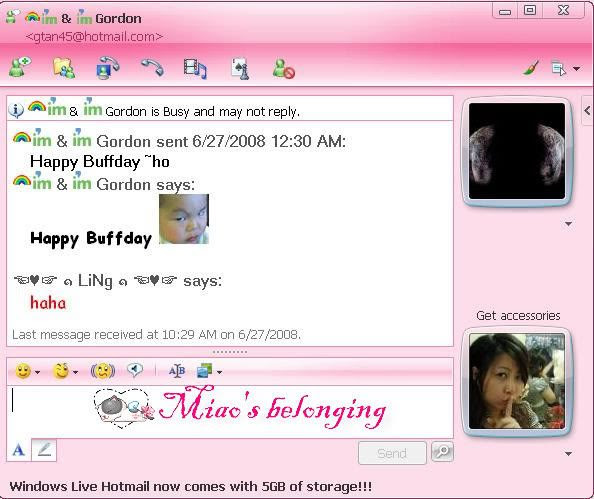This screenshot has width=594, height=499.
Task: Call contact with the phone icon
Action: [152, 68]
